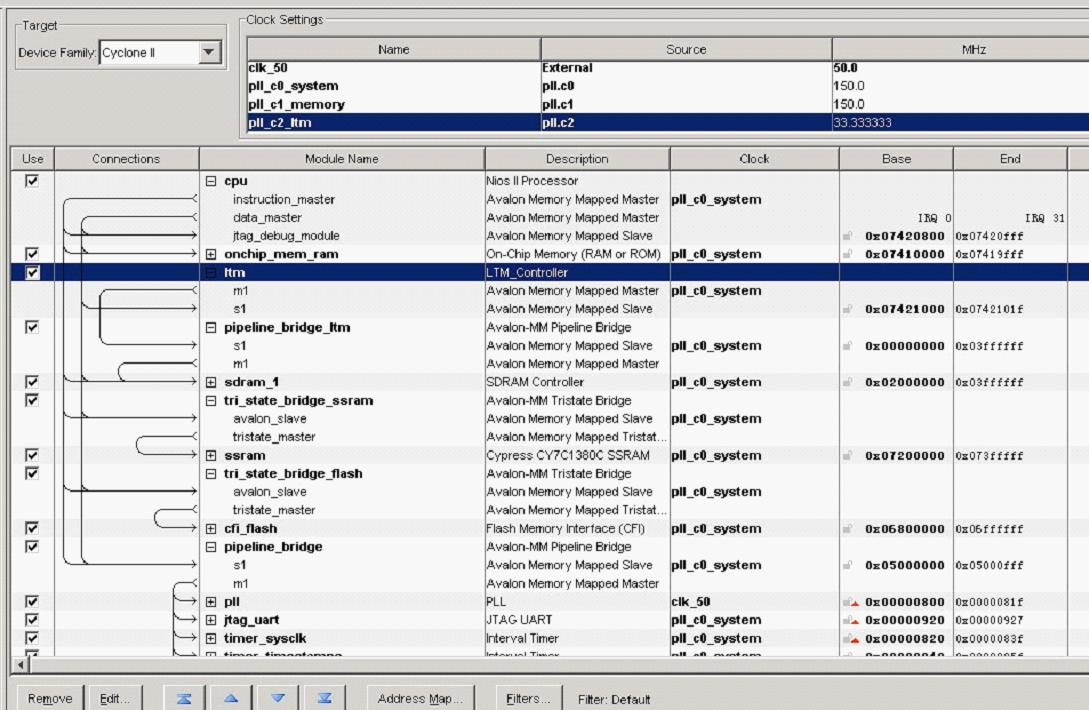Collapse the cpu module tree
This screenshot has width=1089, height=710.
point(211,181)
